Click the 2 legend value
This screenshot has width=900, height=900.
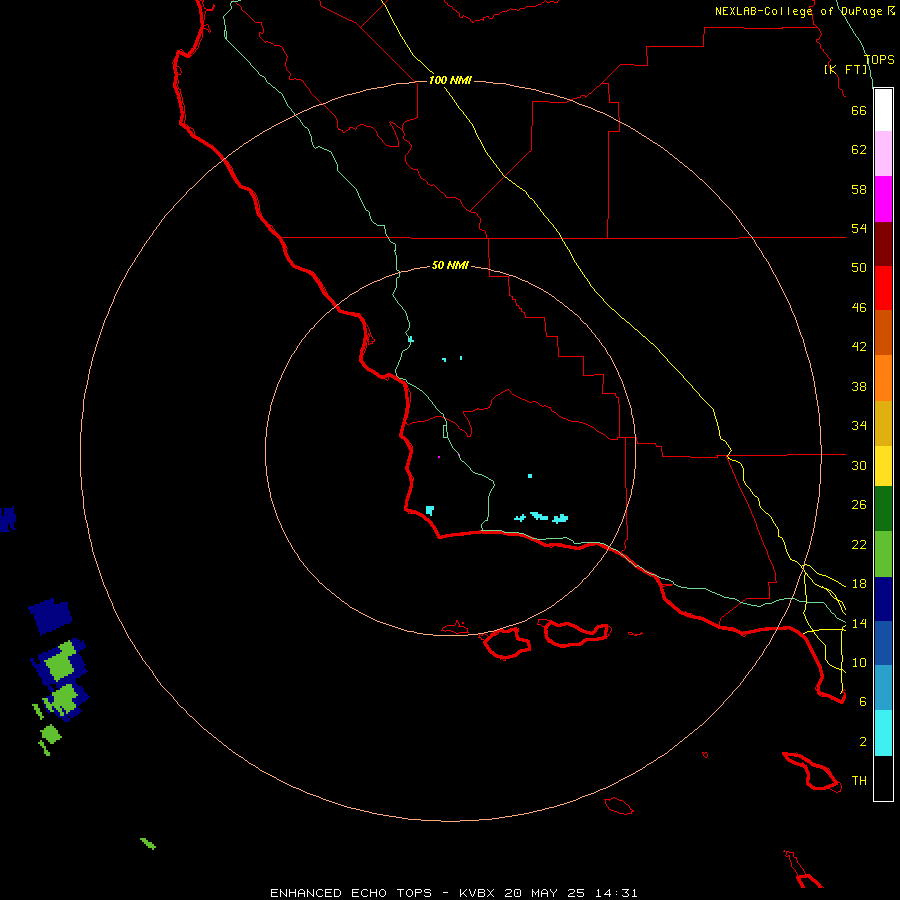click(862, 742)
